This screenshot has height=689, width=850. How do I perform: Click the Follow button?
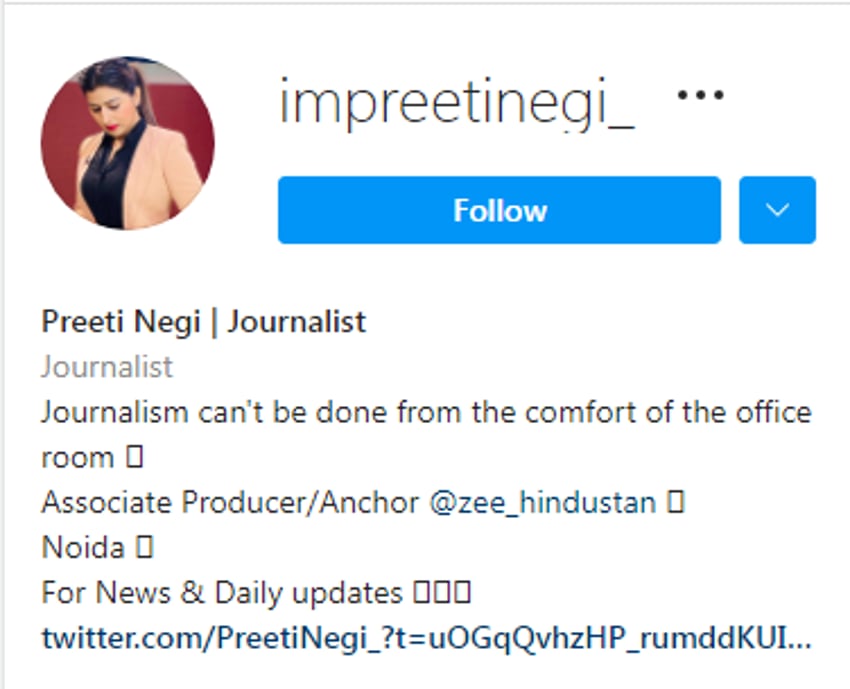[500, 210]
